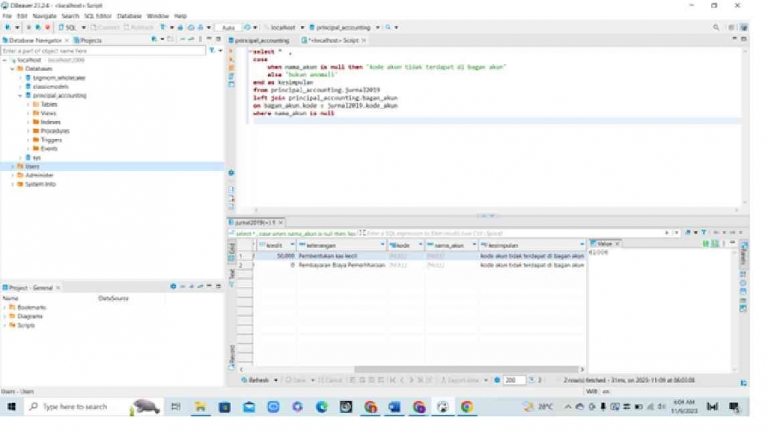Viewport: 770px width, 433px height.
Task: Close the Value panel tab
Action: point(617,244)
